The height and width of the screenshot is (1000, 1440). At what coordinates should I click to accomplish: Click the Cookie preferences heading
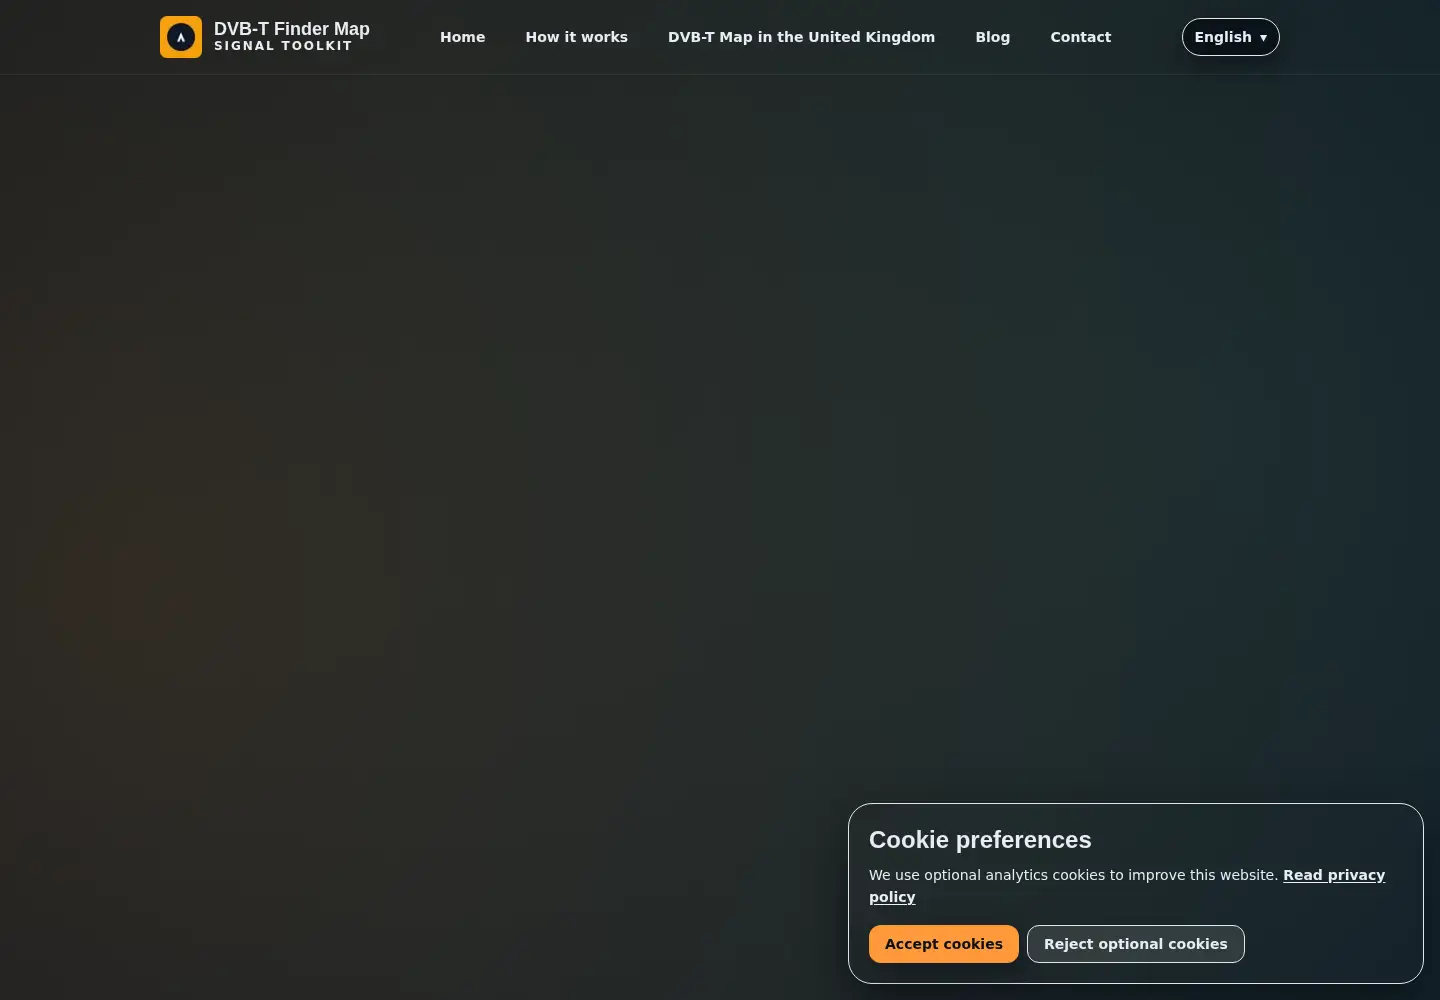(x=980, y=840)
